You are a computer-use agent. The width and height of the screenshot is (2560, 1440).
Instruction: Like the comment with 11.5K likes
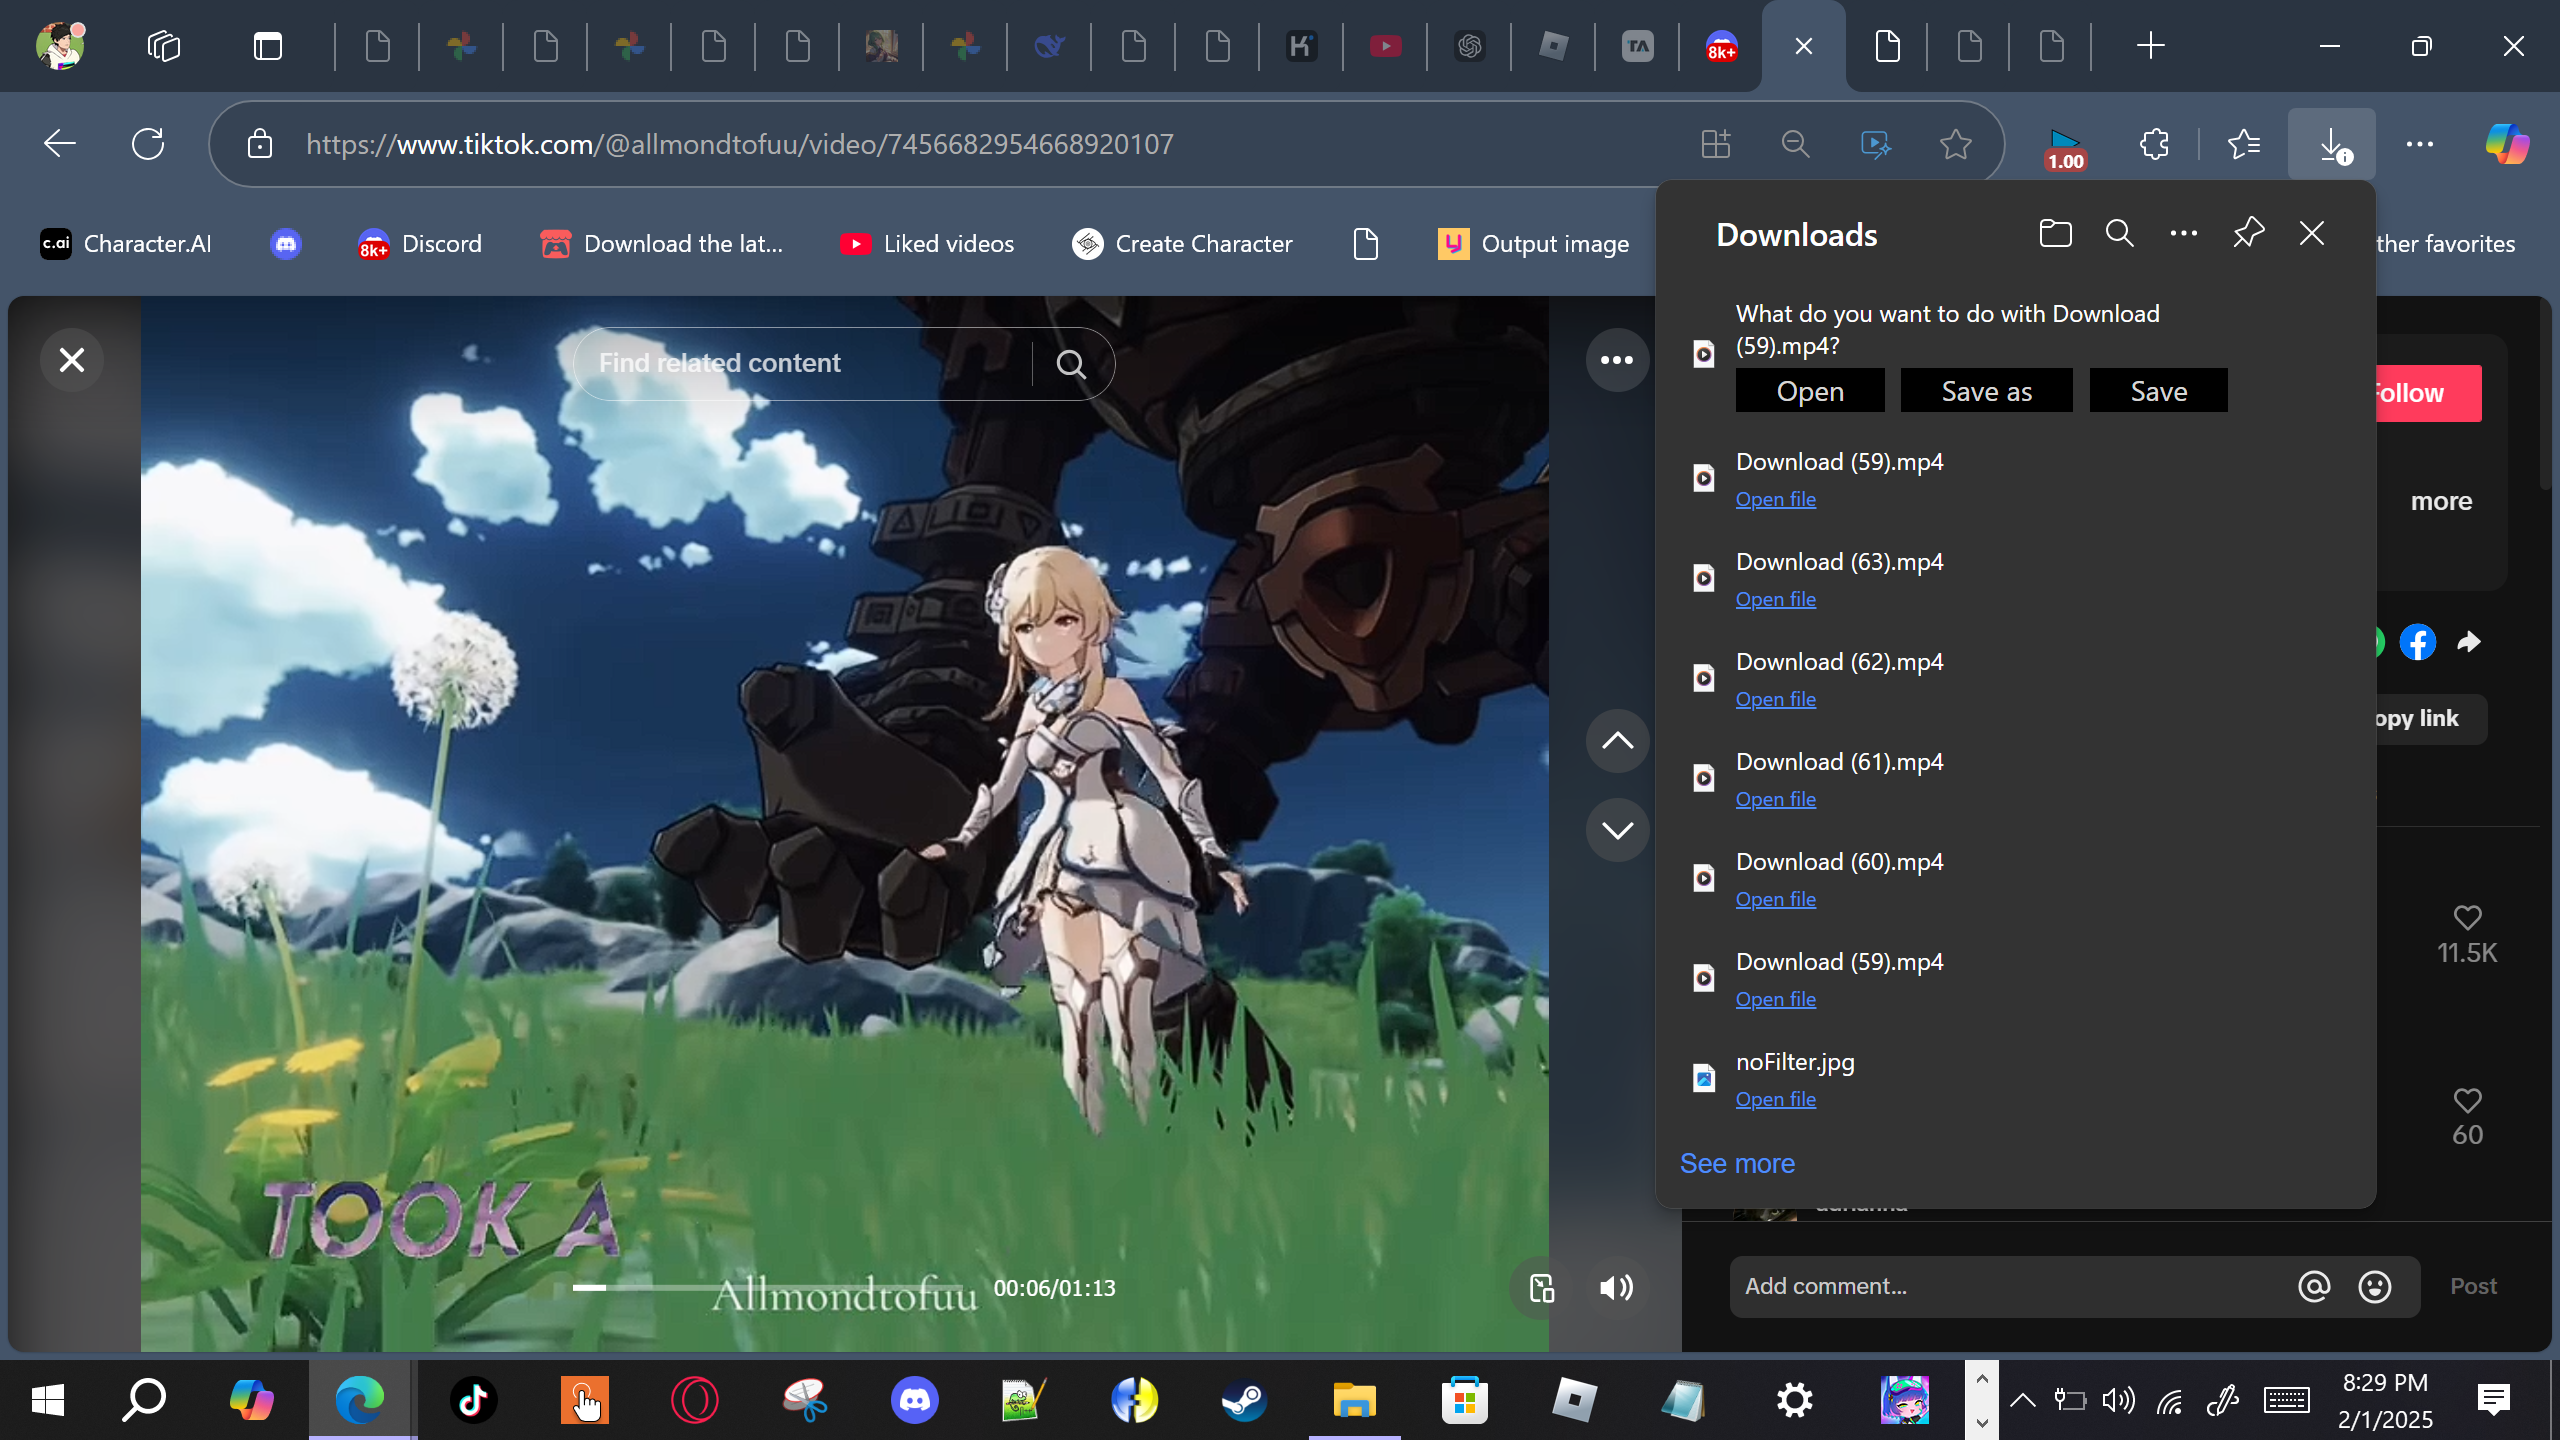pyautogui.click(x=2467, y=918)
